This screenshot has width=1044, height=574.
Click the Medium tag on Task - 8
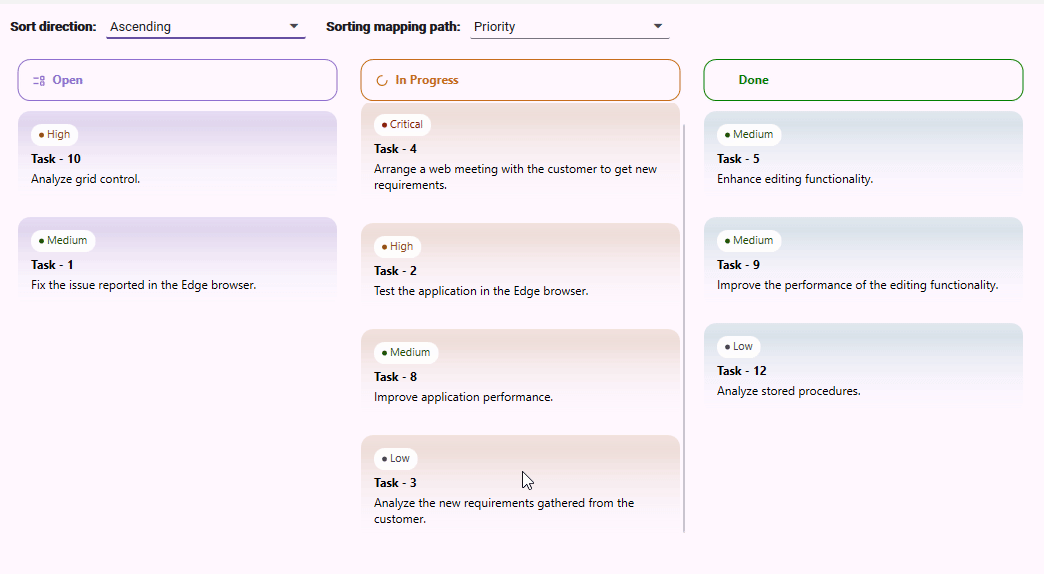pos(406,352)
